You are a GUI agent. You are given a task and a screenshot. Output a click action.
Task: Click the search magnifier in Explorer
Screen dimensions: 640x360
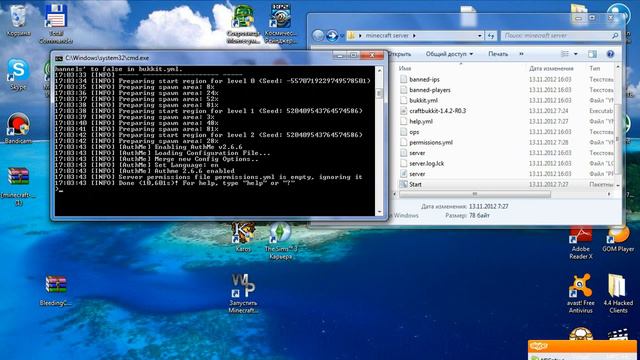pos(615,36)
